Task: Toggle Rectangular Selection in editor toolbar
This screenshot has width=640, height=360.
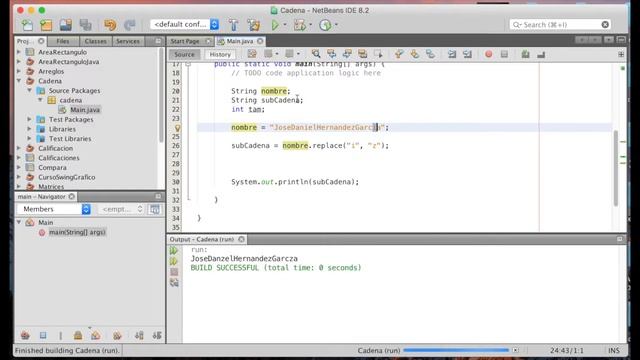Action: tap(378, 54)
